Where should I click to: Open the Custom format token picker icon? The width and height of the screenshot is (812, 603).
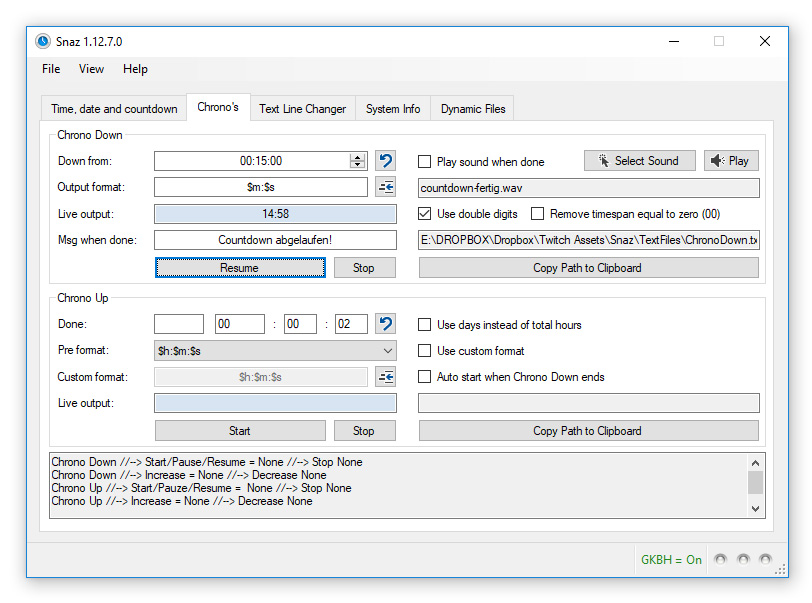[x=385, y=377]
